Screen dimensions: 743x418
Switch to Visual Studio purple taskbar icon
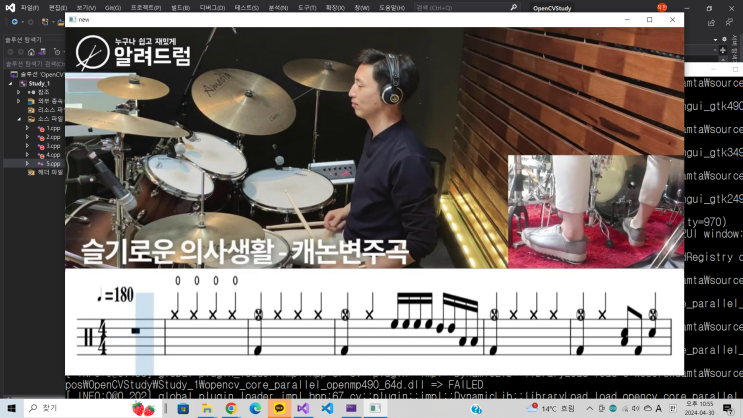pos(303,408)
